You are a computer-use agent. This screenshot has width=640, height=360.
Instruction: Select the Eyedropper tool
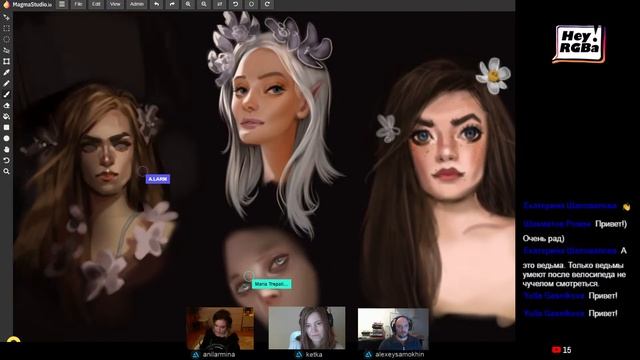tap(7, 73)
